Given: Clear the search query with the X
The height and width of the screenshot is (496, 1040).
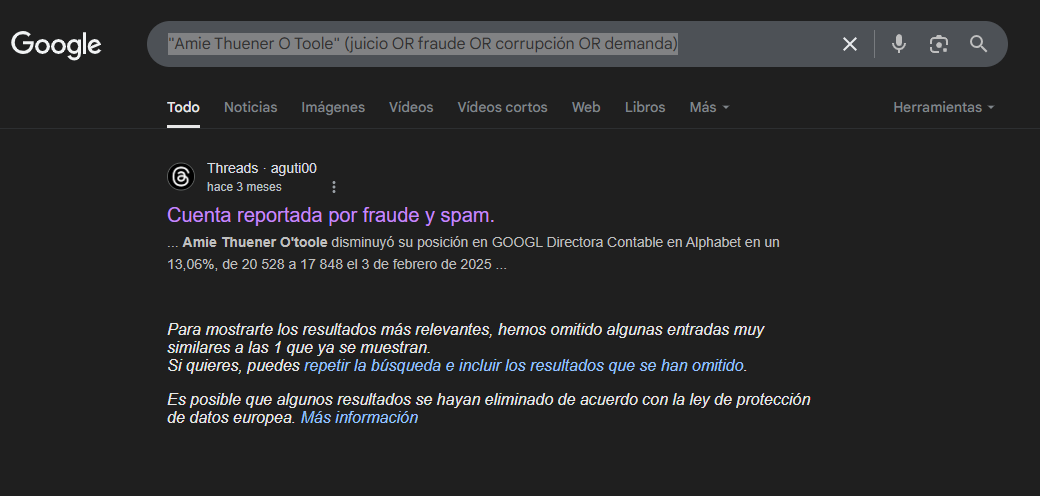Looking at the screenshot, I should coord(850,44).
